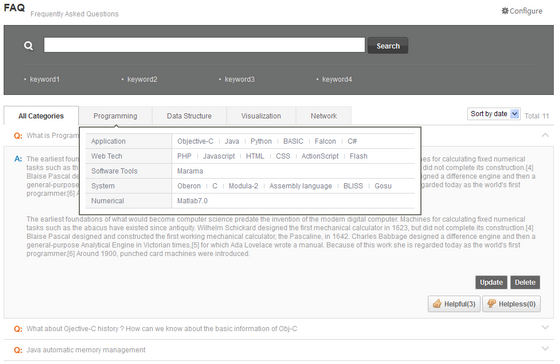Image resolution: width=560 pixels, height=364 pixels.
Task: Open the Sort by date dropdown
Action: [x=494, y=114]
